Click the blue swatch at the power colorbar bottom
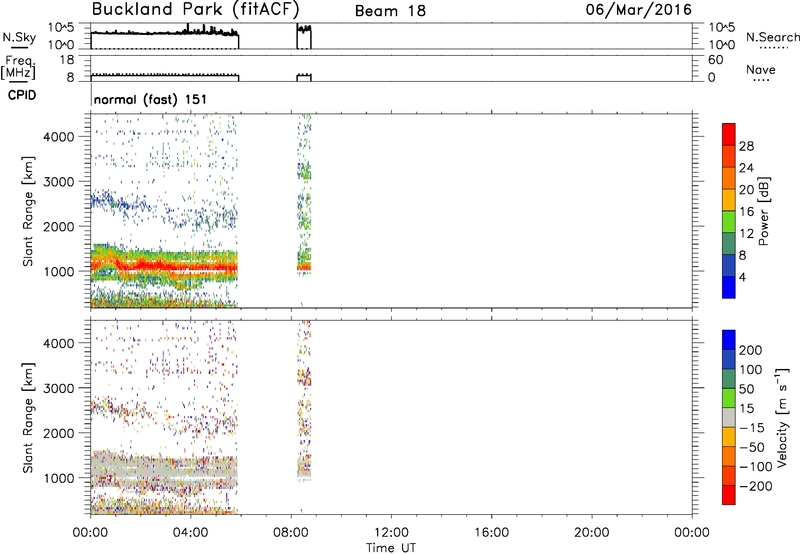The height and width of the screenshot is (554, 800). click(x=729, y=287)
